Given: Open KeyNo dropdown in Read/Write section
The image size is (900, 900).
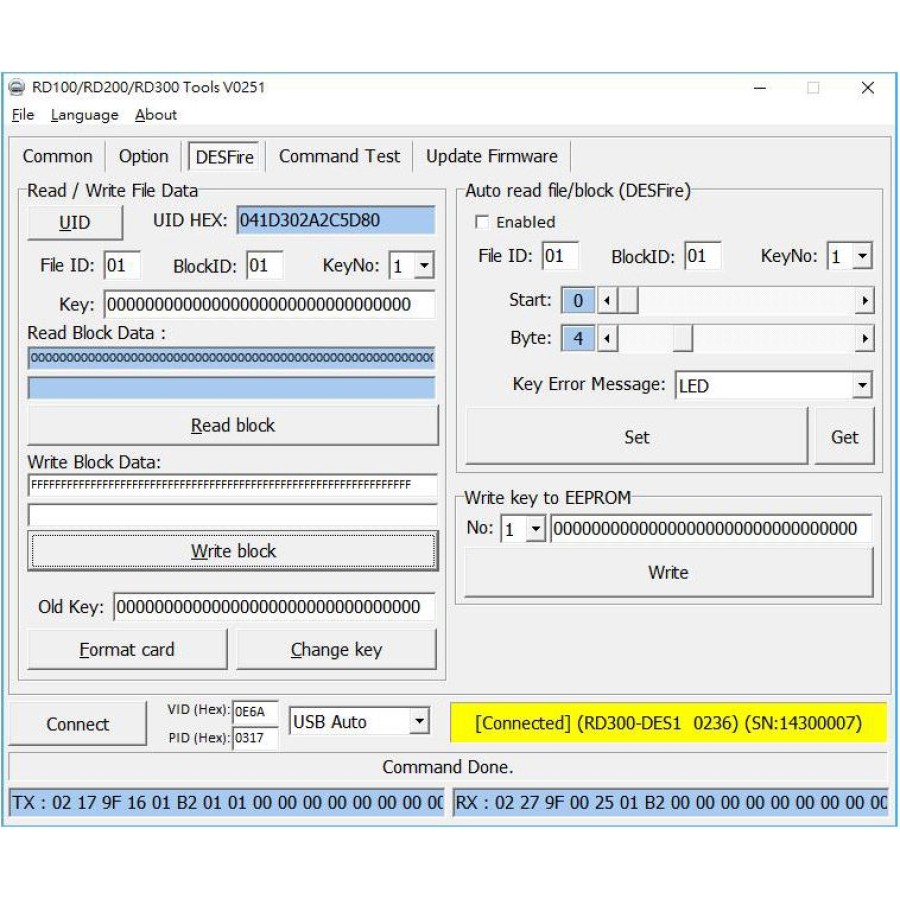Looking at the screenshot, I should click(424, 266).
